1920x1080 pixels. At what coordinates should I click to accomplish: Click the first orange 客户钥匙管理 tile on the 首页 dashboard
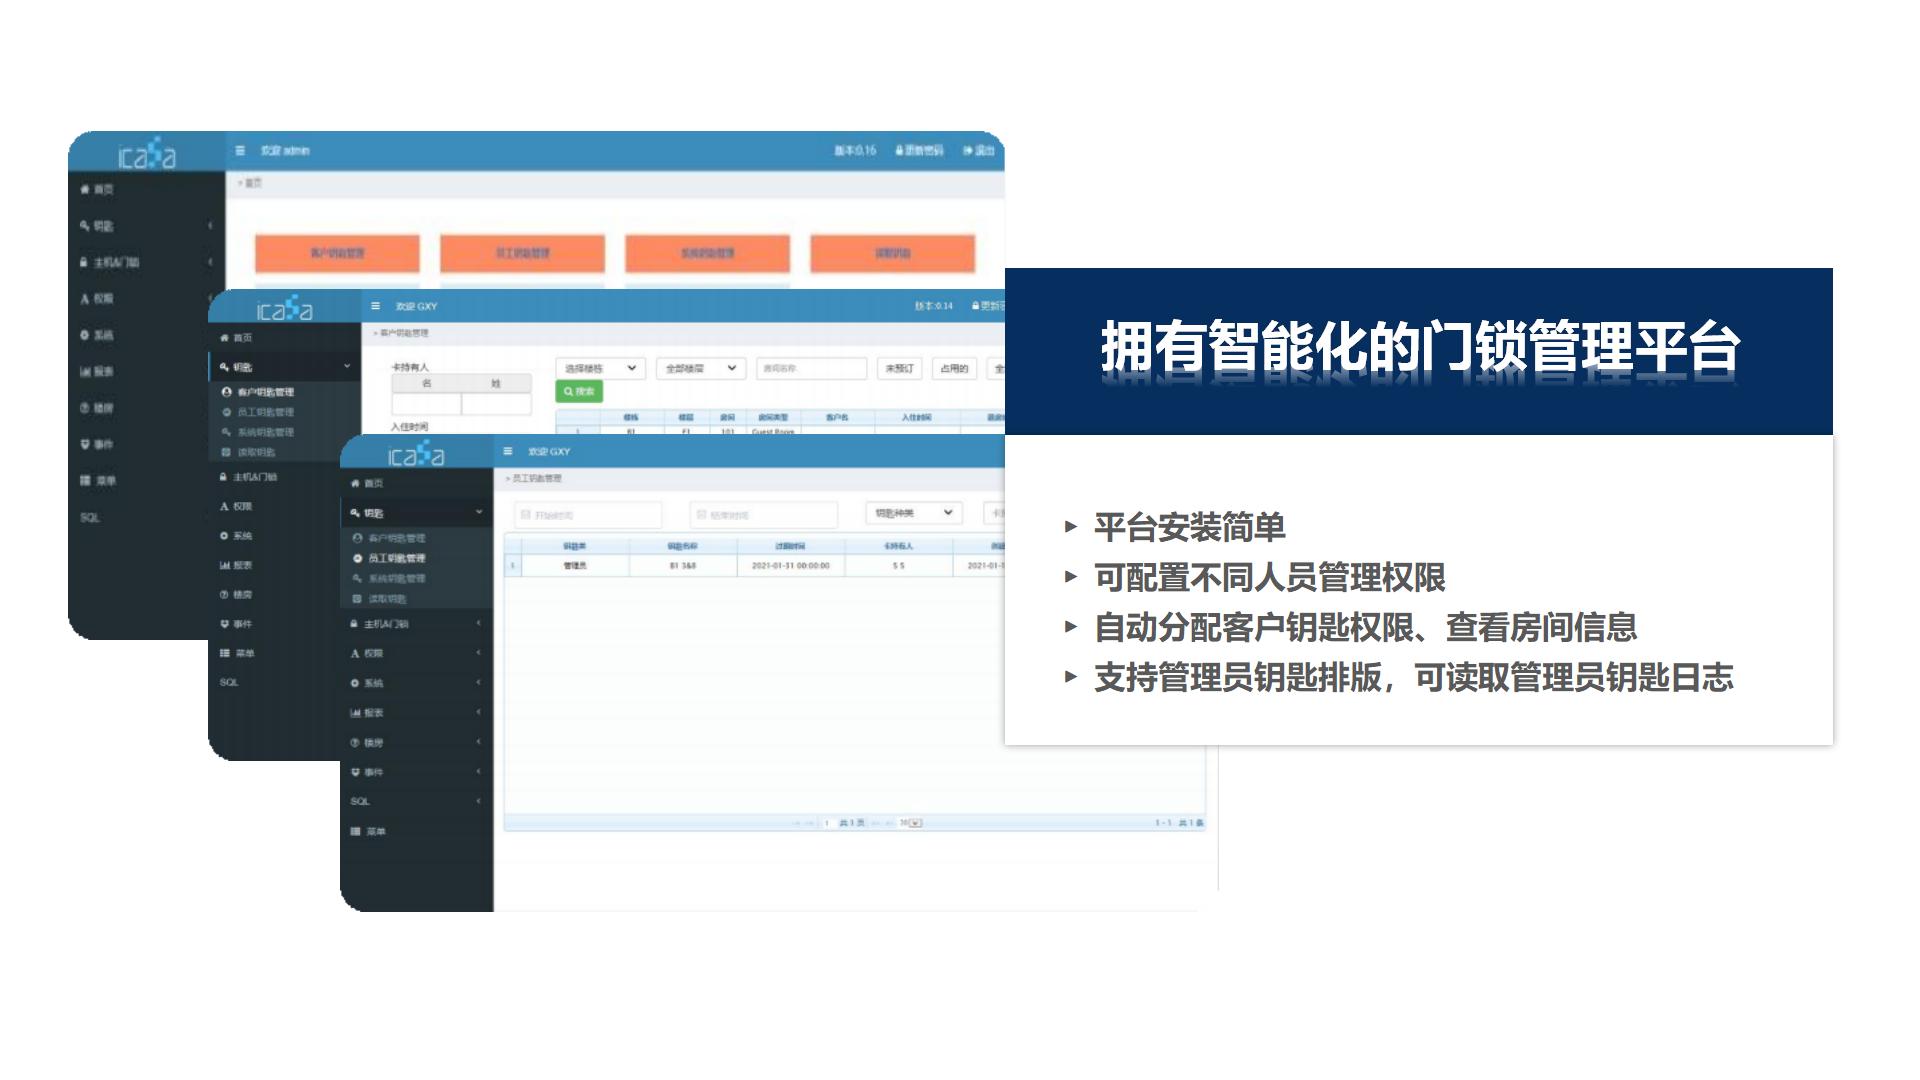(x=337, y=254)
